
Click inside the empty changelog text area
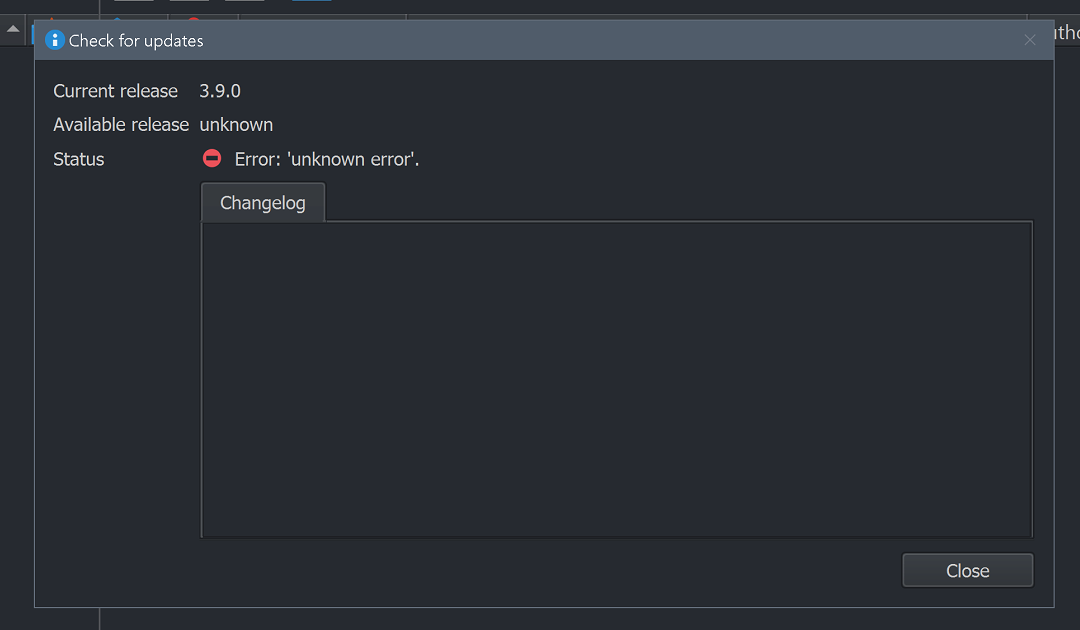pos(616,379)
